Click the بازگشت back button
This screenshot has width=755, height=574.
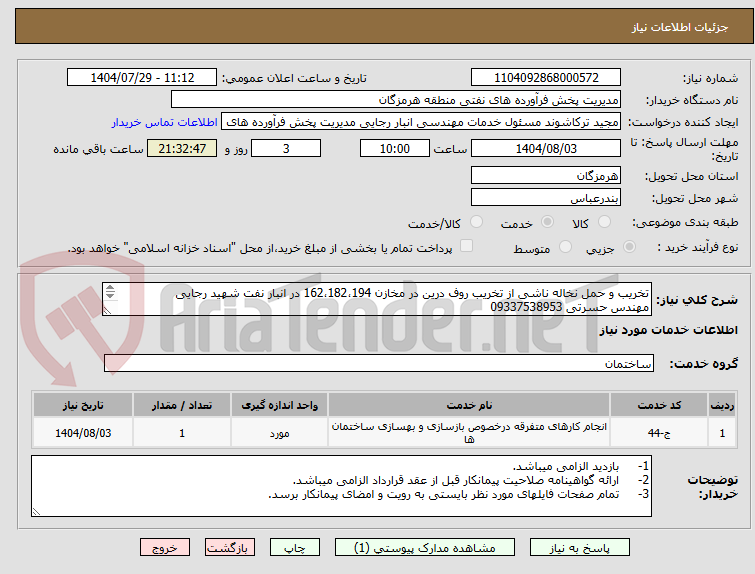(x=229, y=548)
